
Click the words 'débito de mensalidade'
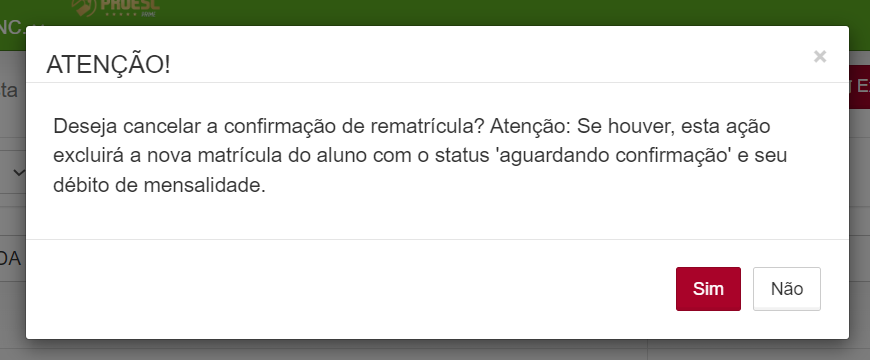pos(157,186)
